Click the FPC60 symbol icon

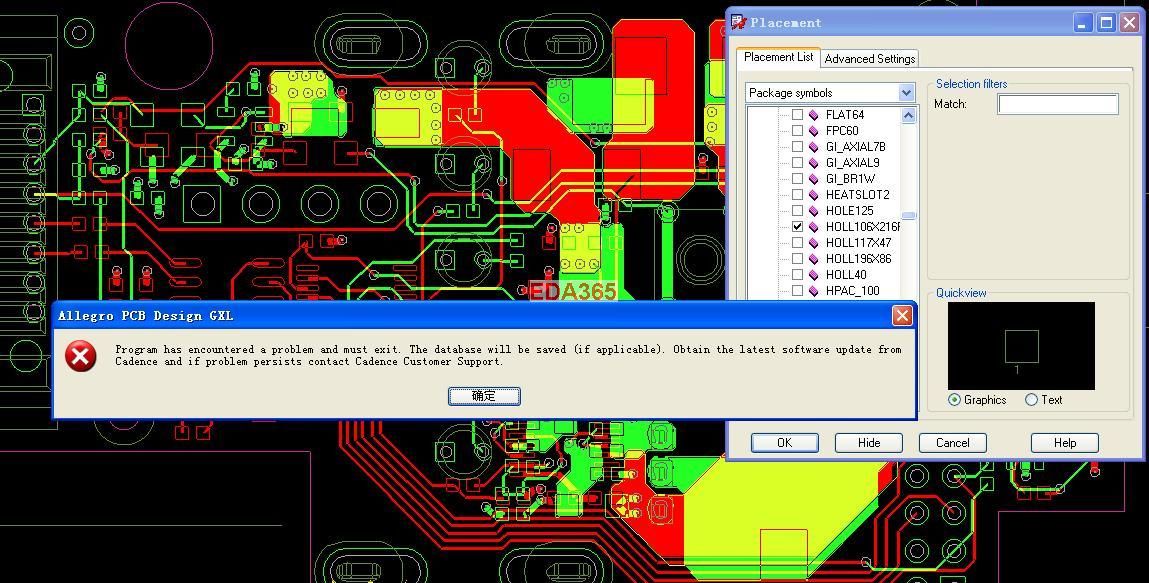tap(813, 131)
